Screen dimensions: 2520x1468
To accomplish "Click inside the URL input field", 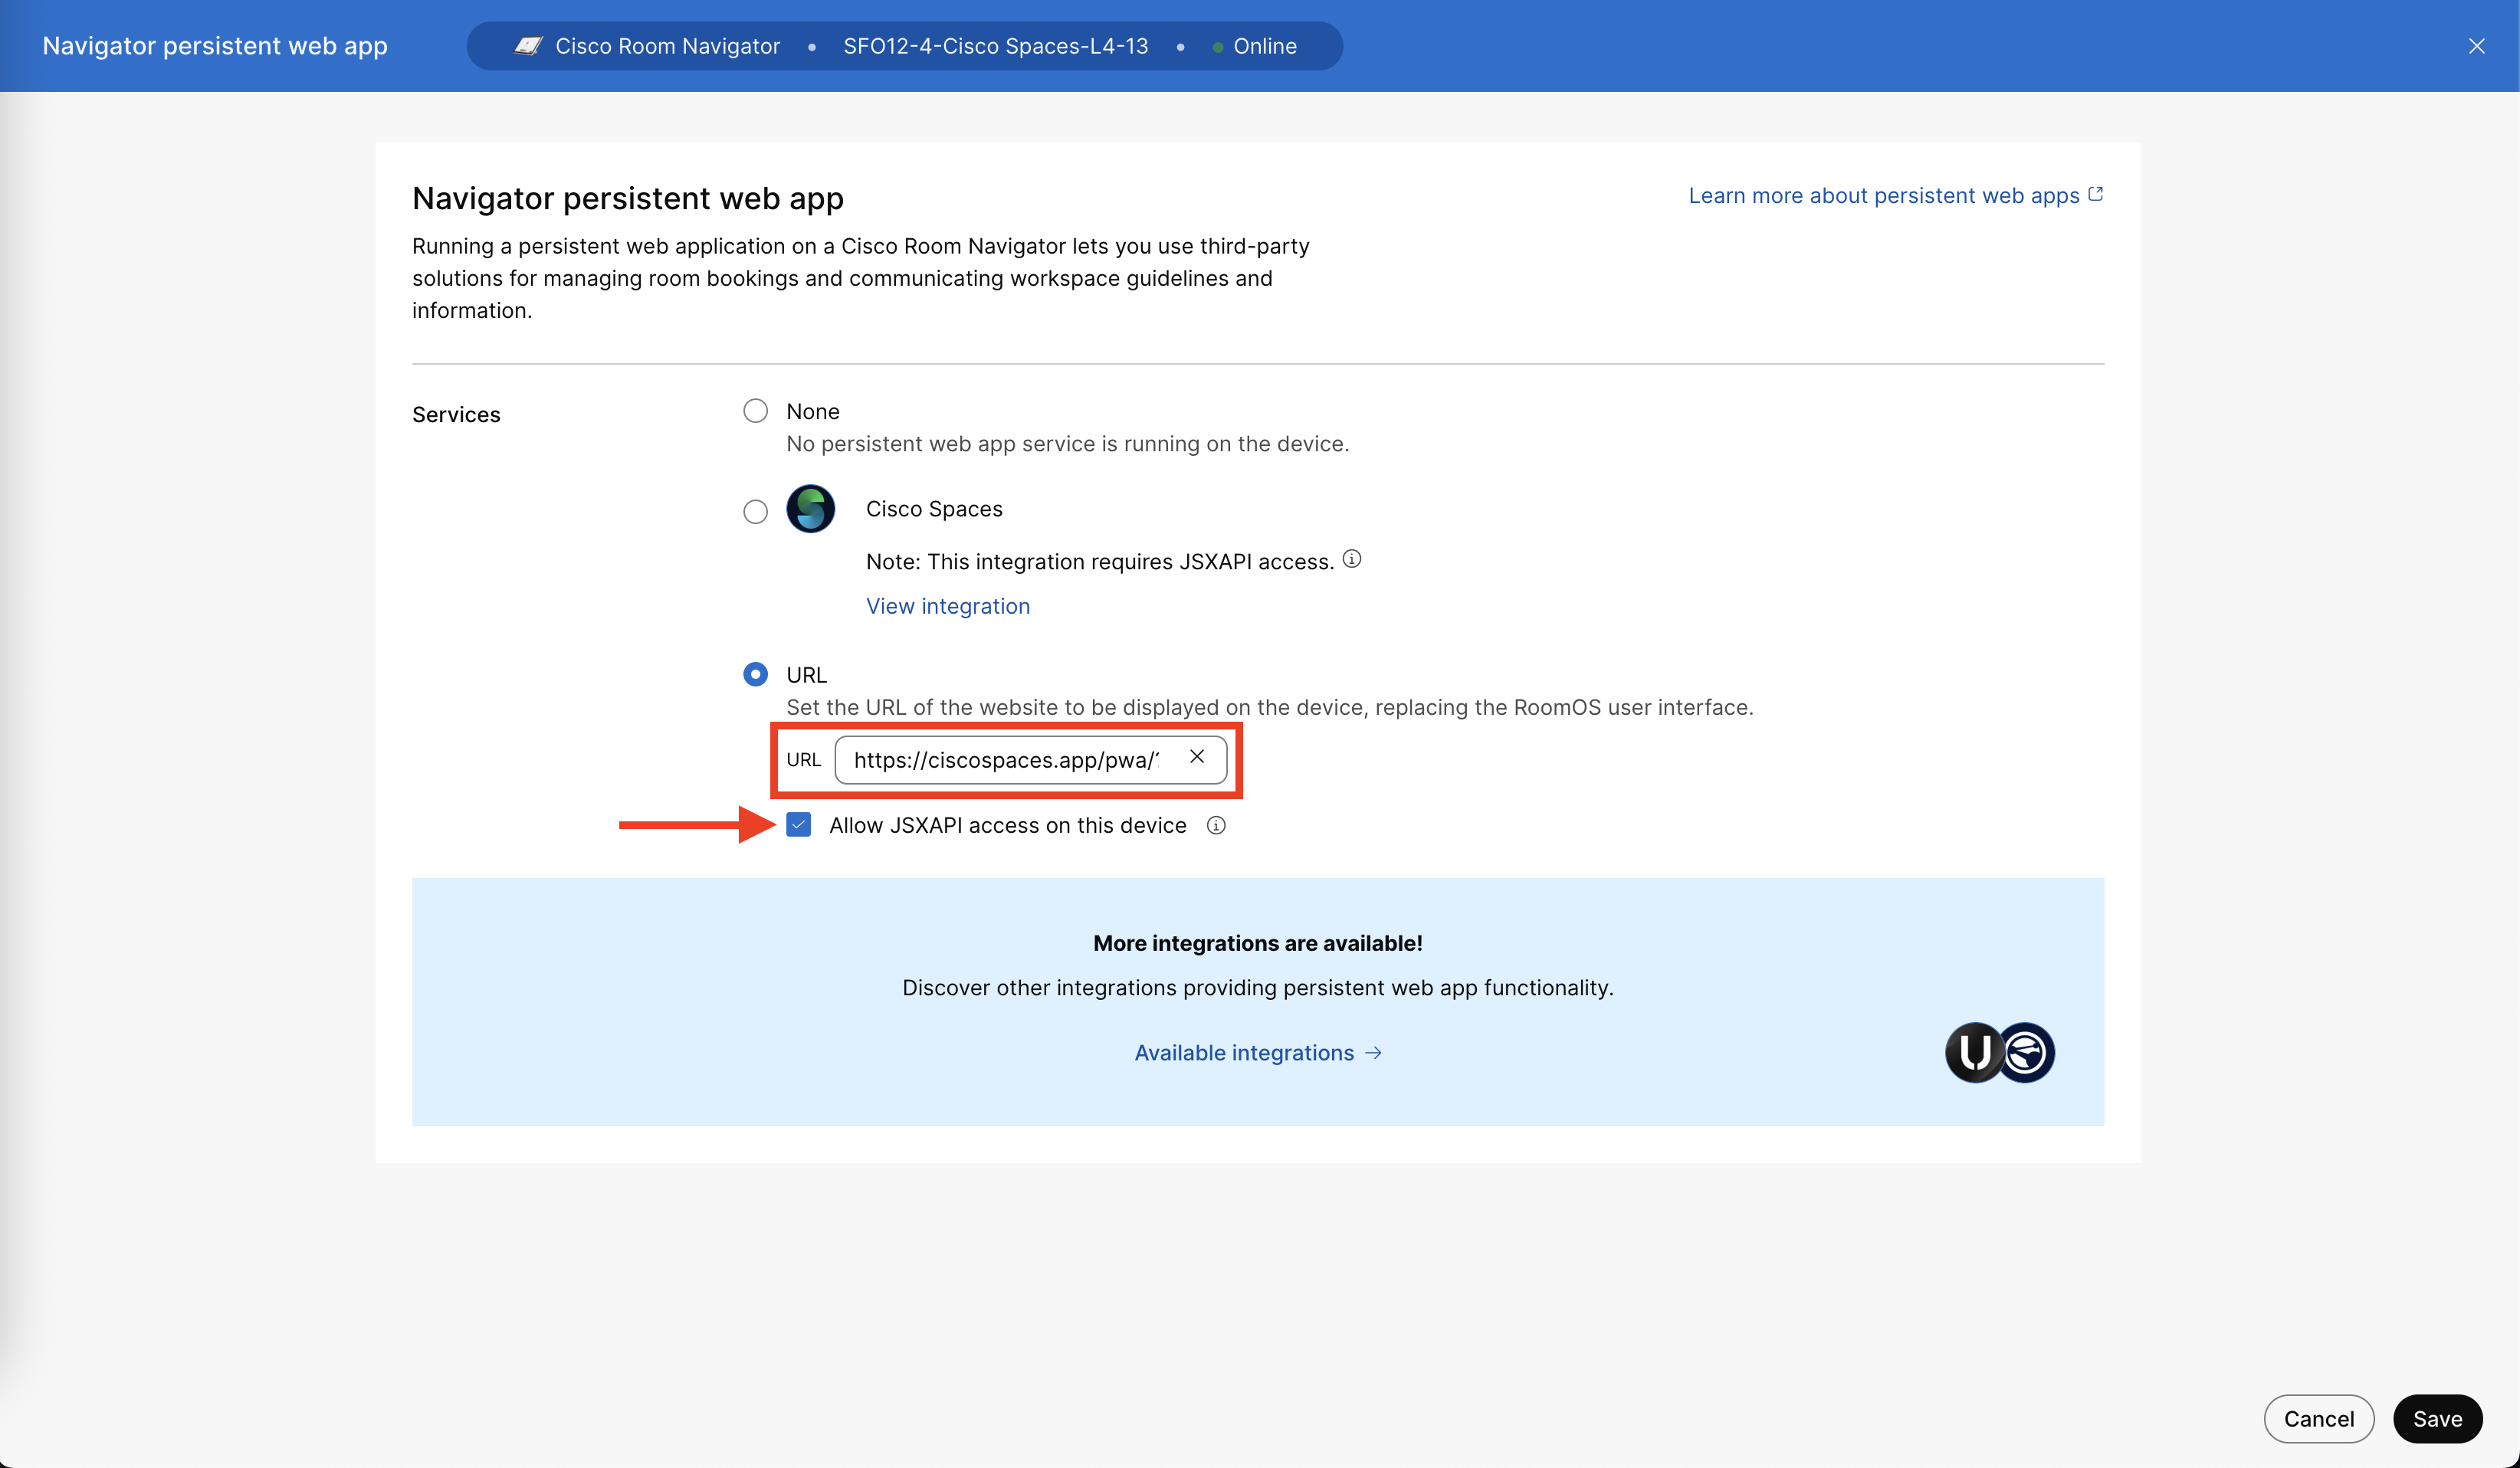I will (1005, 760).
